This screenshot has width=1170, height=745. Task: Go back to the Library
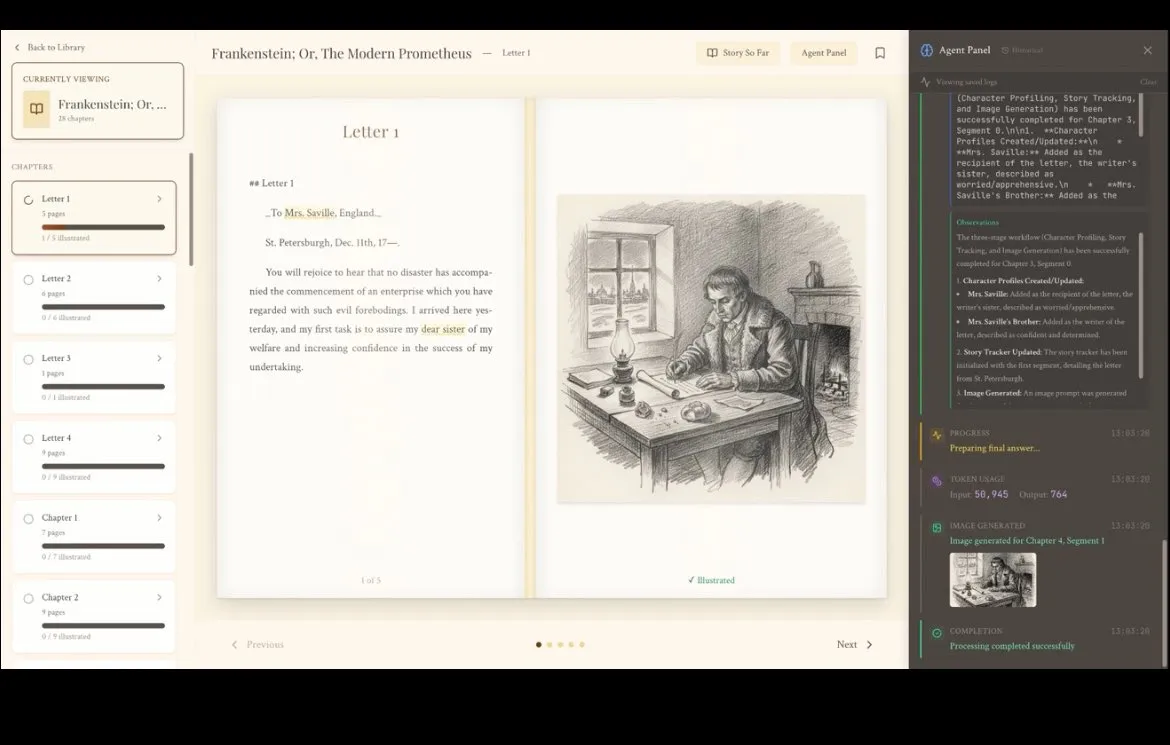click(49, 48)
